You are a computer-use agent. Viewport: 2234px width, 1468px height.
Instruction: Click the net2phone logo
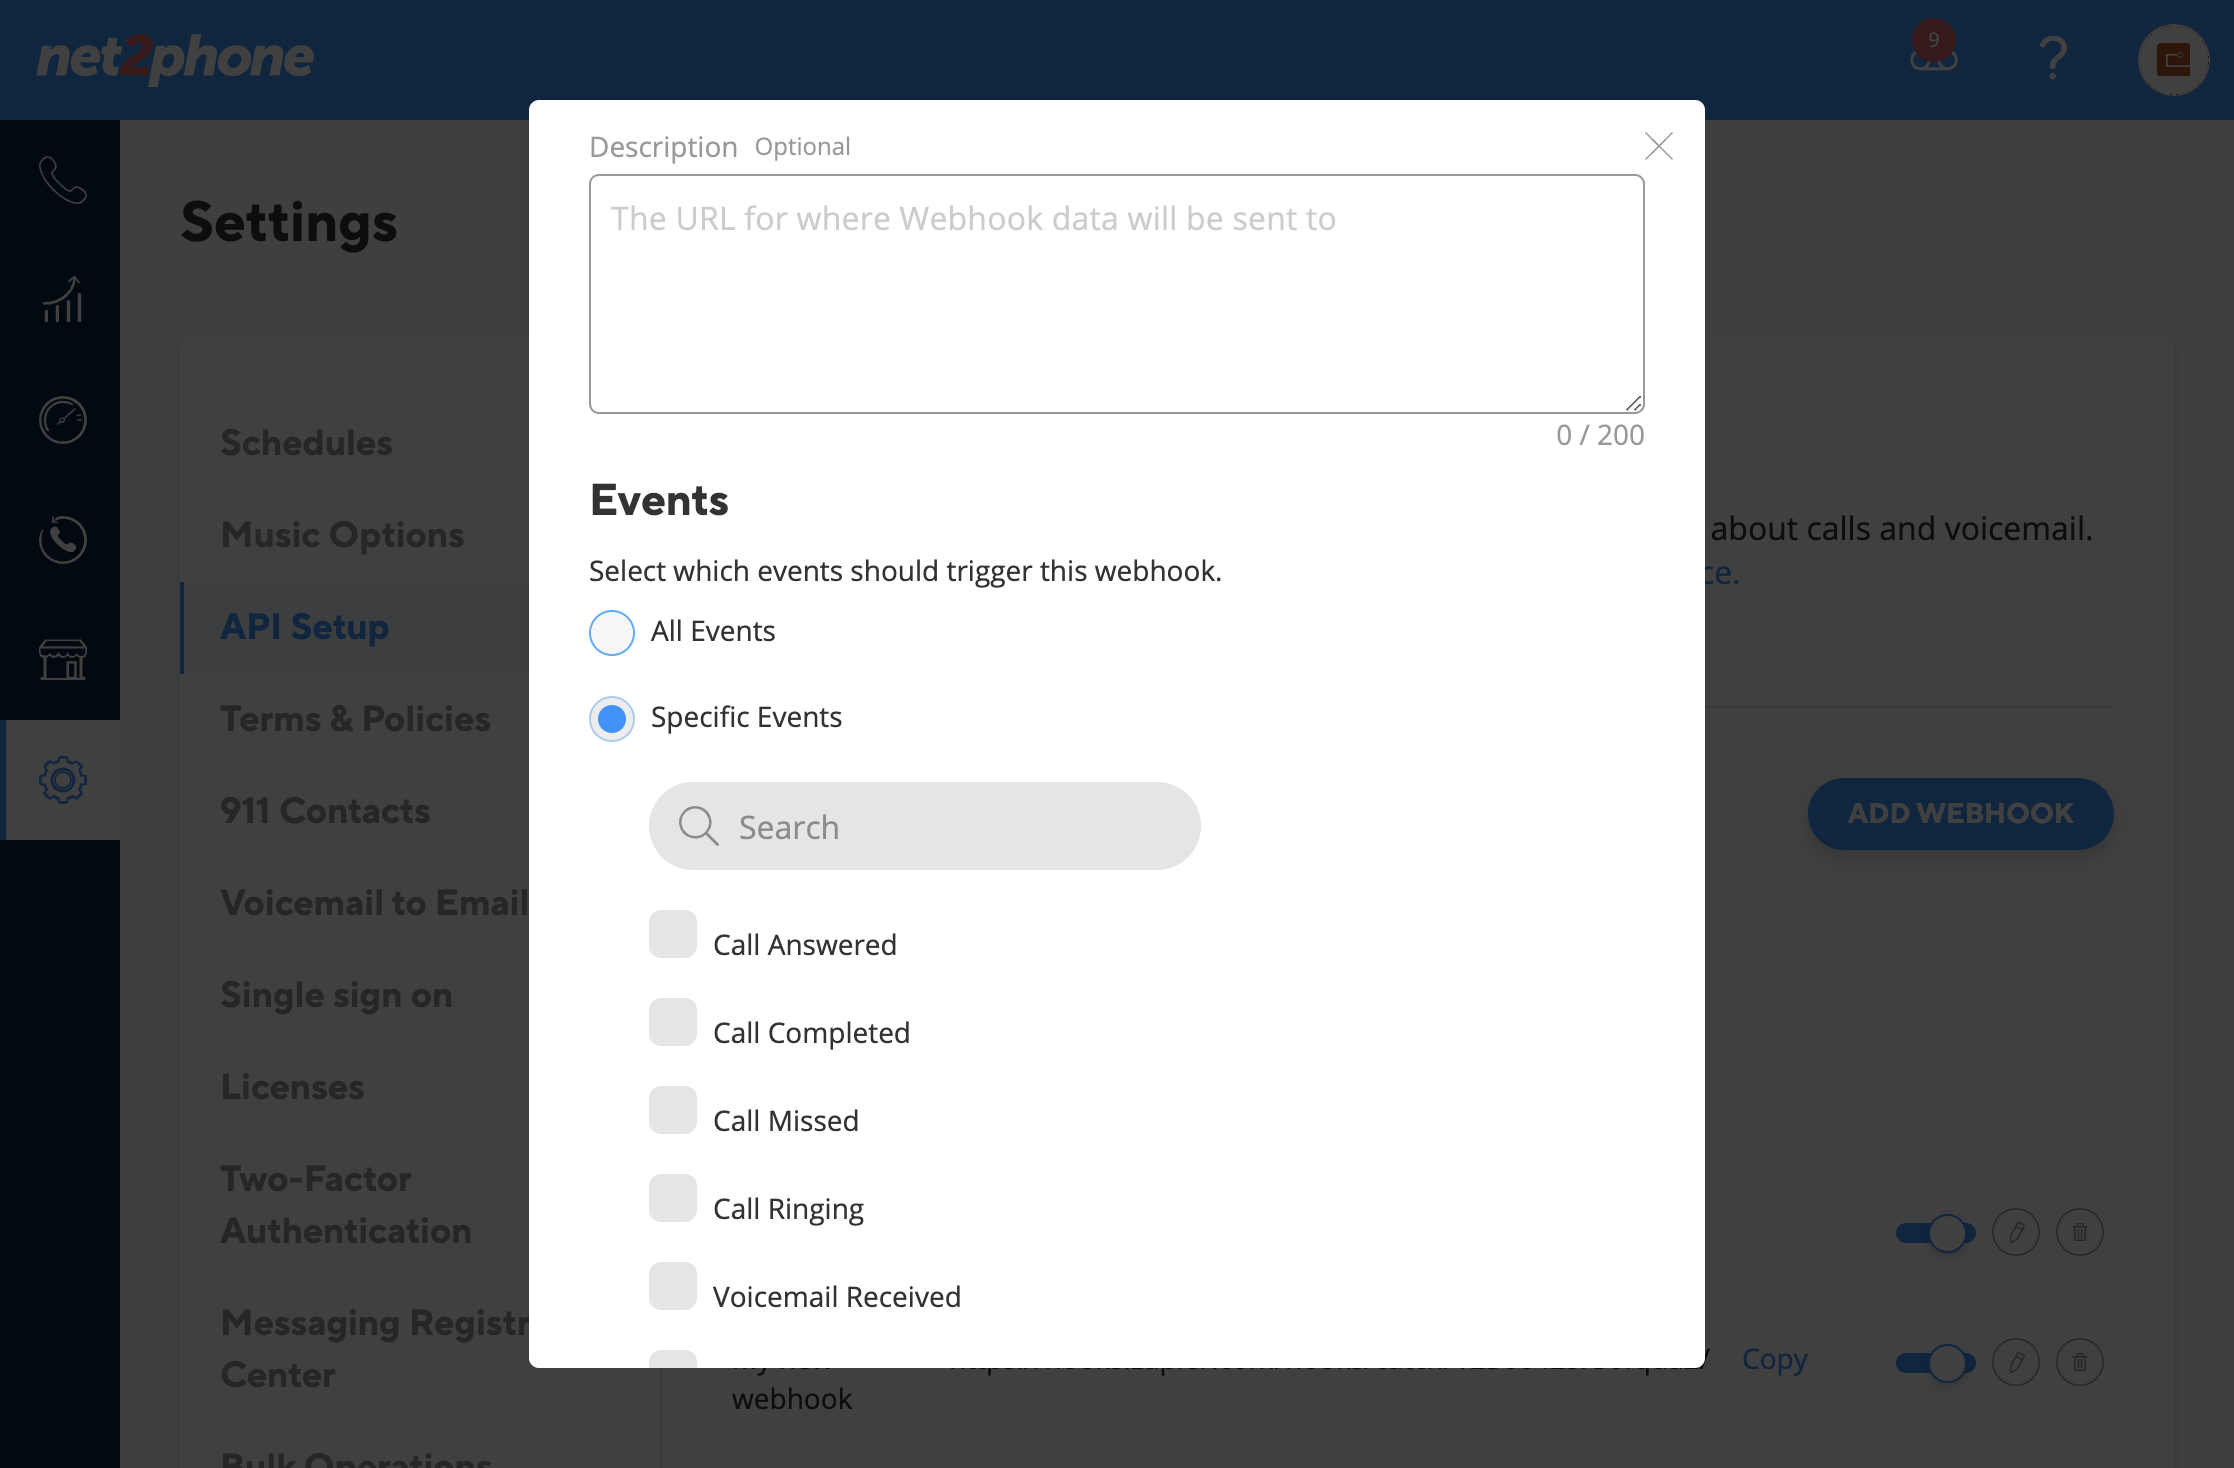click(x=175, y=58)
